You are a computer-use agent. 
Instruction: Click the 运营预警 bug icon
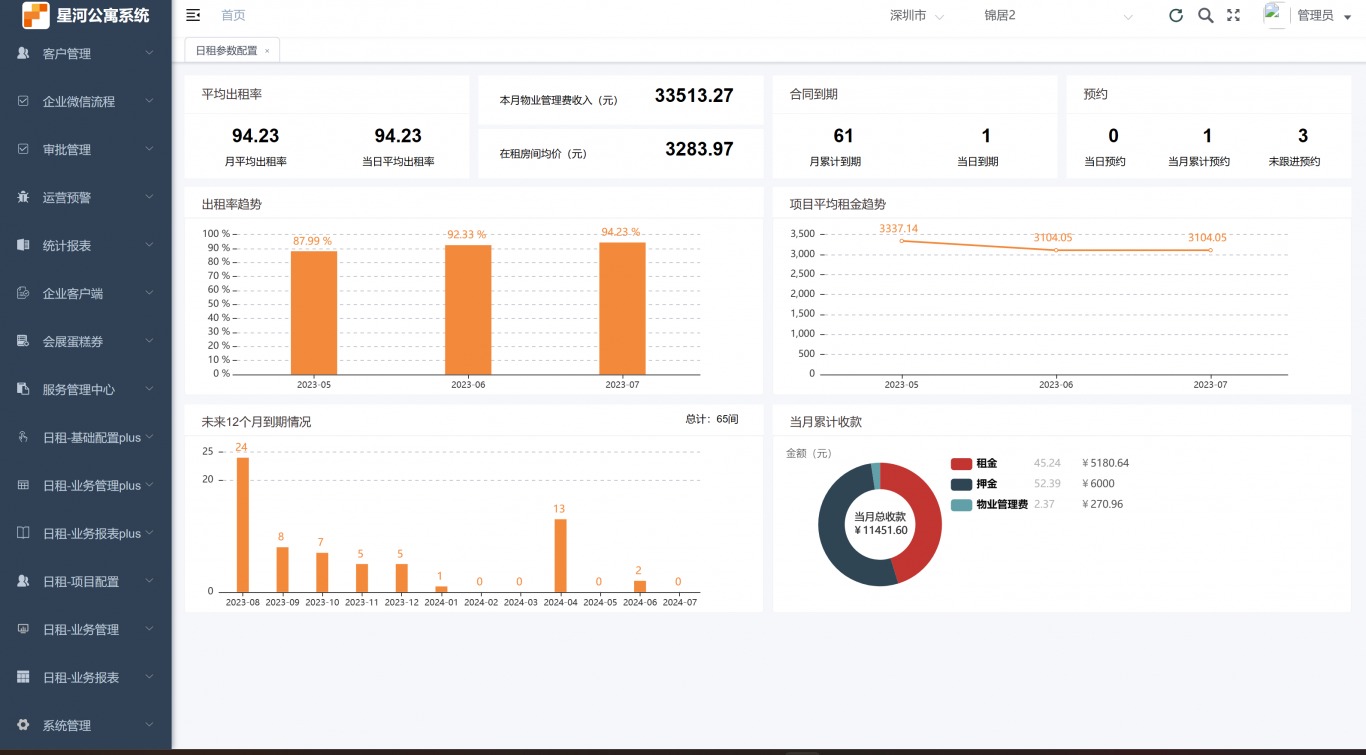pyautogui.click(x=23, y=197)
